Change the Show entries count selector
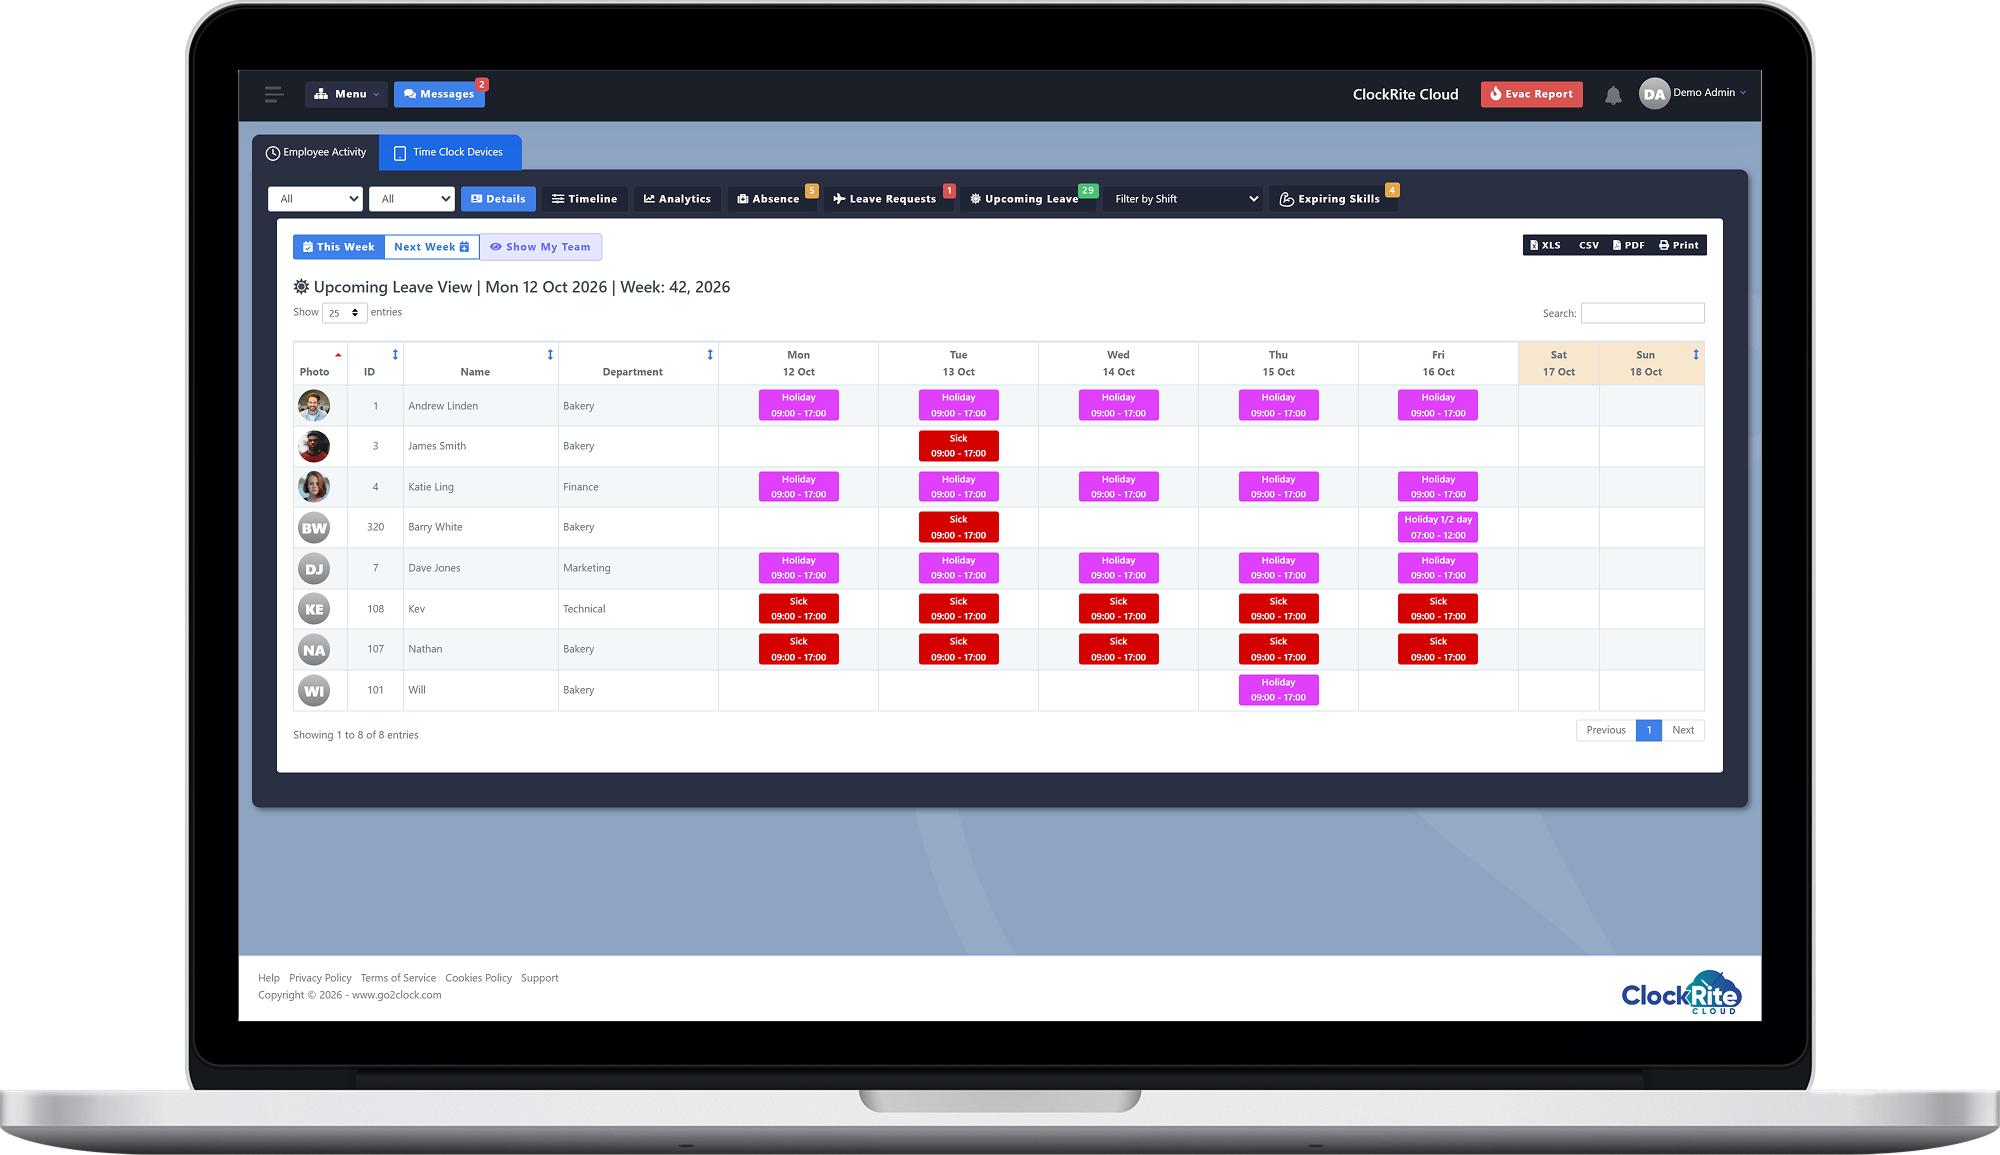 tap(344, 313)
